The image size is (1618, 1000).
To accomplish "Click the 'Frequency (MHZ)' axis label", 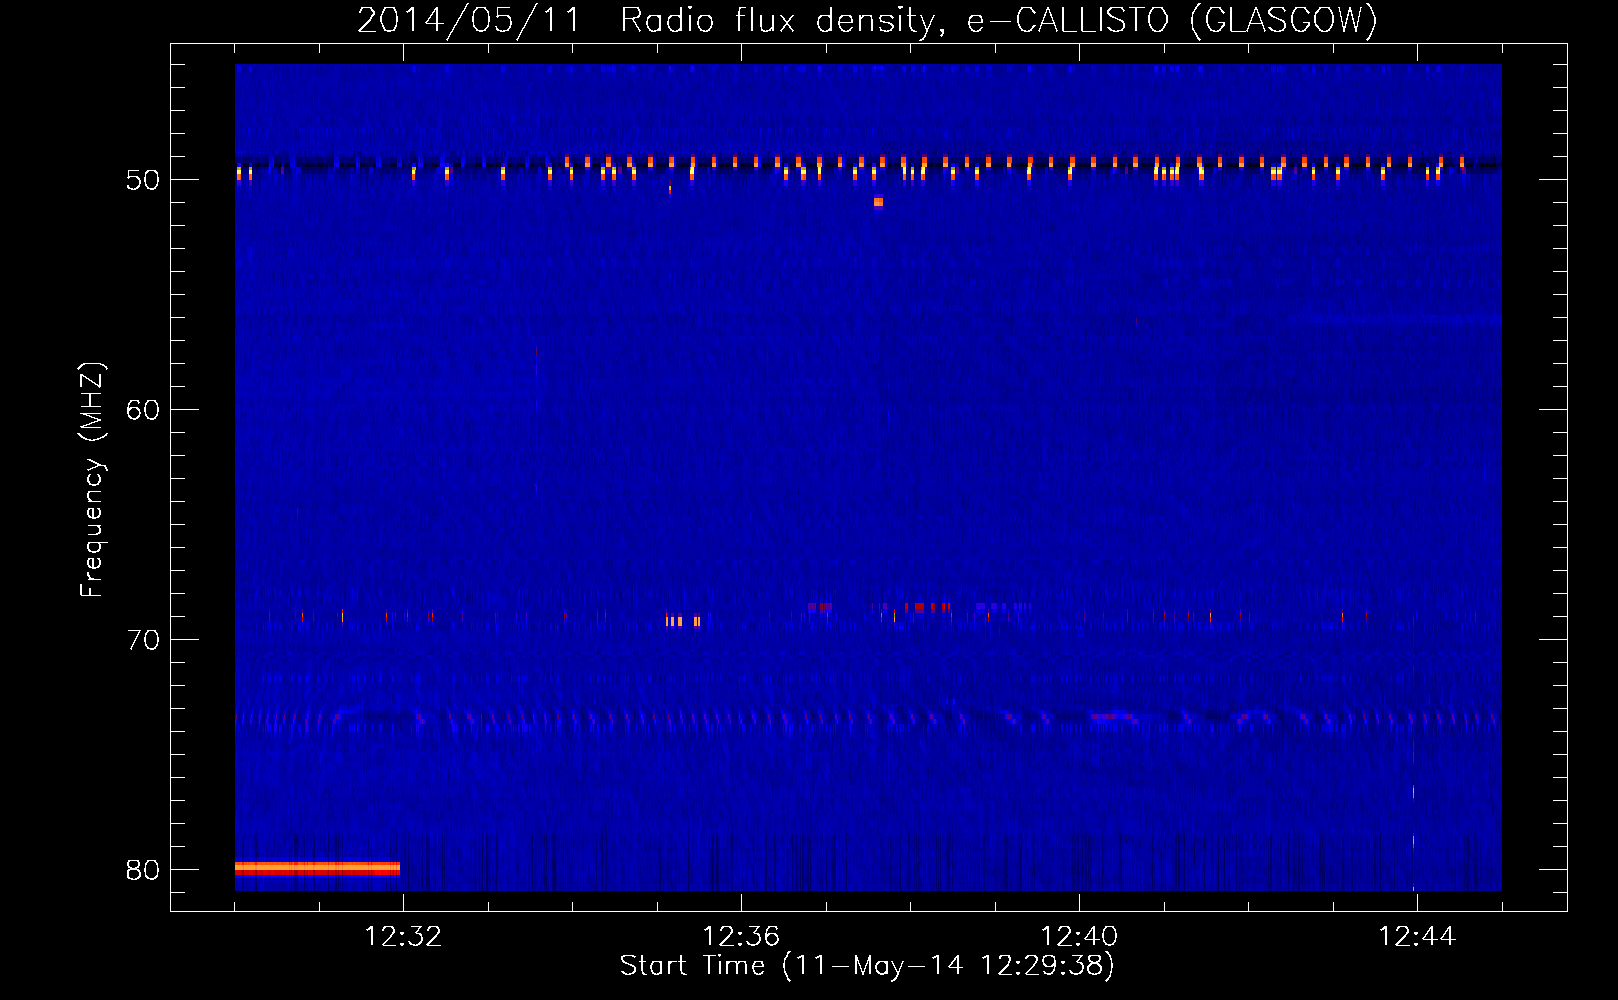I will 91,480.
